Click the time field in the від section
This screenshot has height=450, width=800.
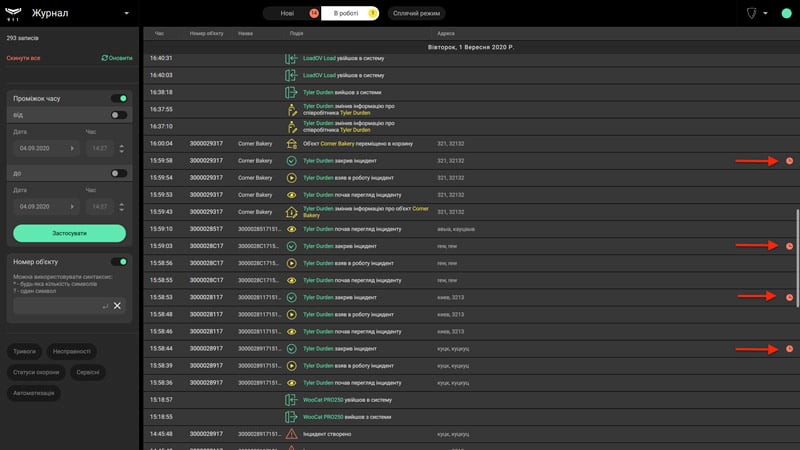click(x=100, y=148)
